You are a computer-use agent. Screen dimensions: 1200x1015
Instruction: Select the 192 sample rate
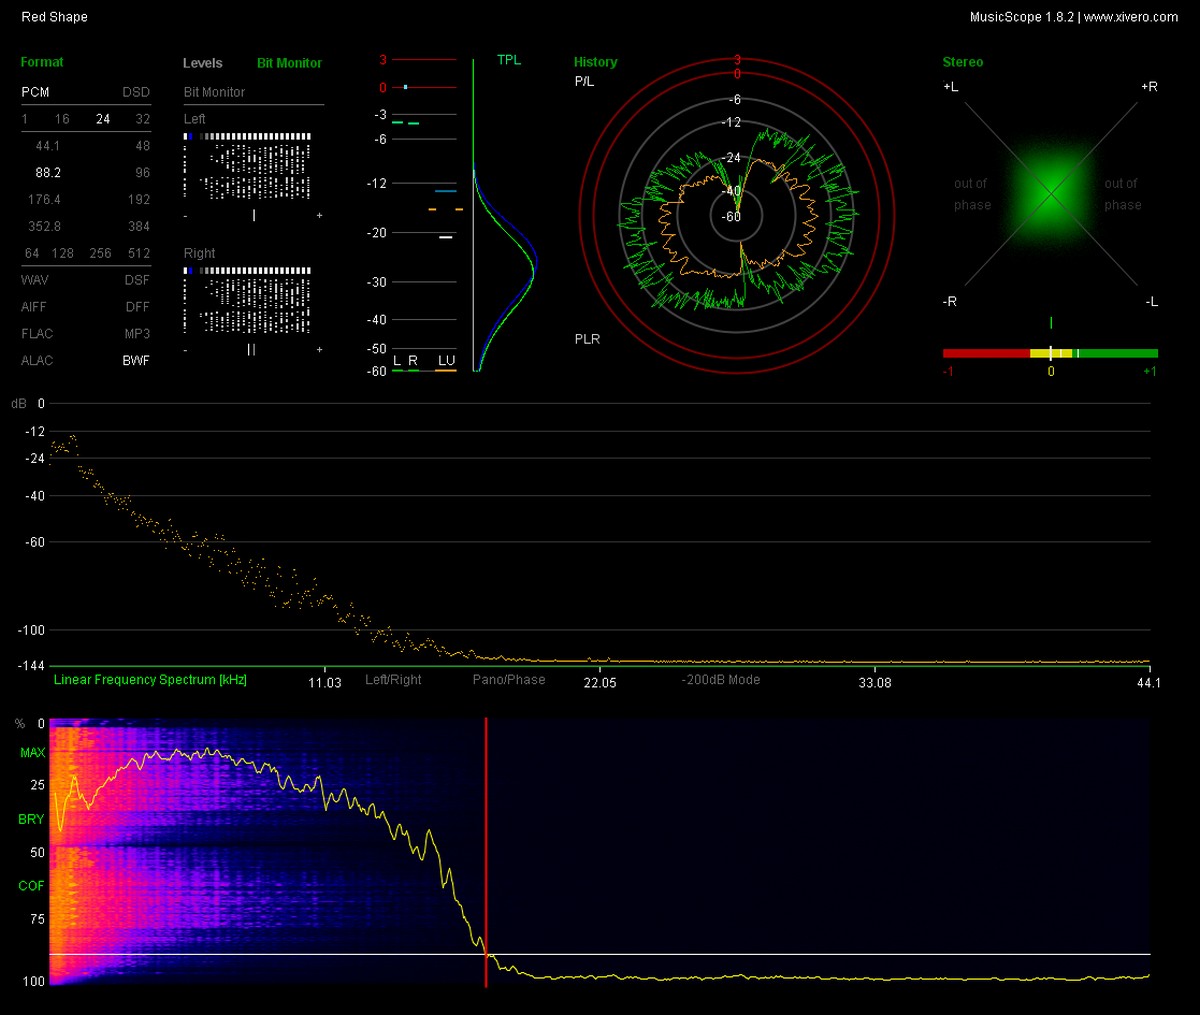coord(139,200)
